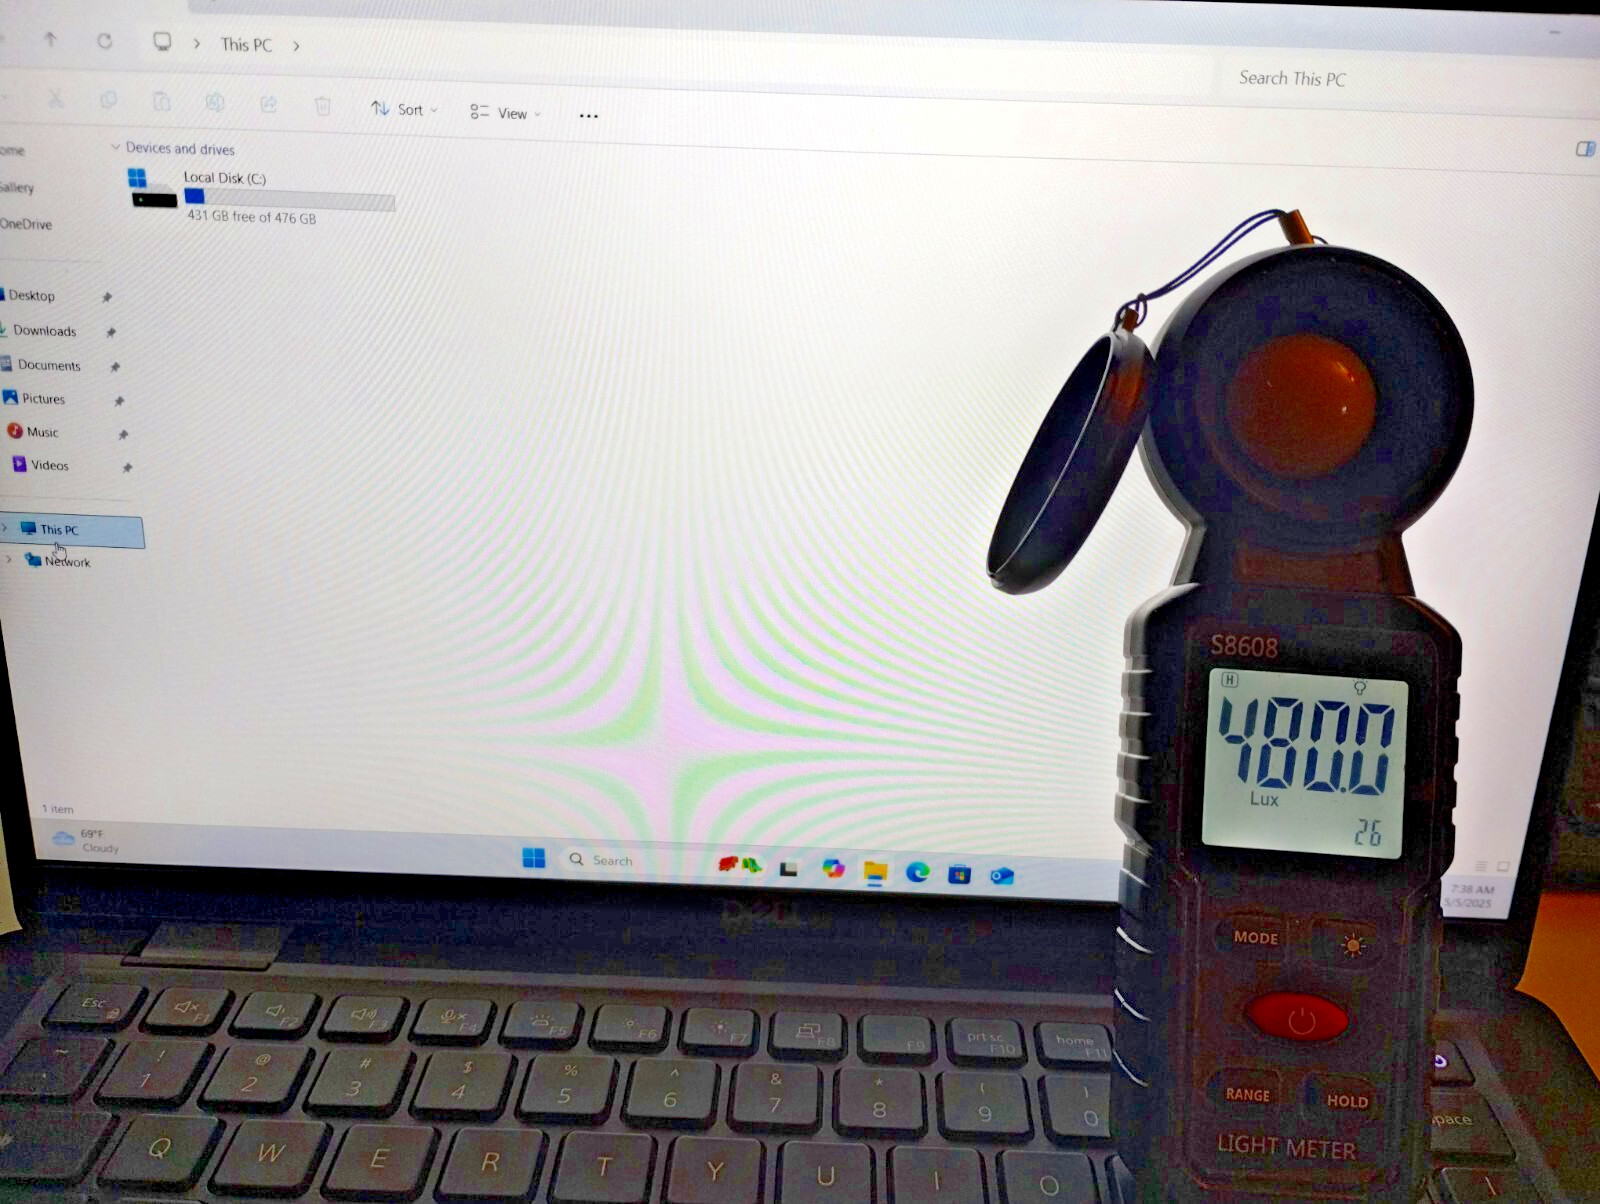Unpin icon next to Music

click(123, 434)
